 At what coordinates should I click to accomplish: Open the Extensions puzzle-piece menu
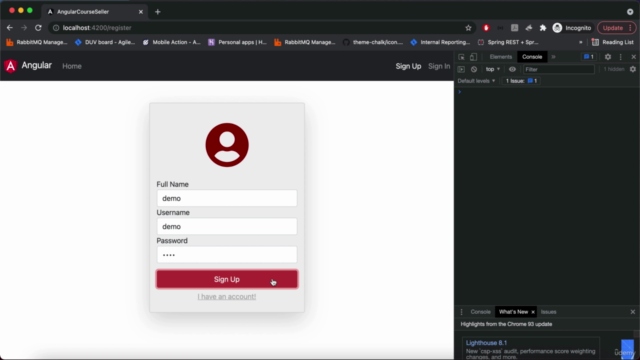tap(543, 28)
